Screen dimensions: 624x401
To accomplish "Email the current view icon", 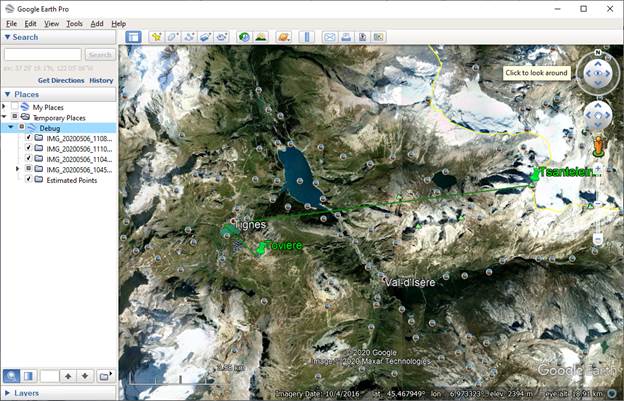I will point(330,37).
